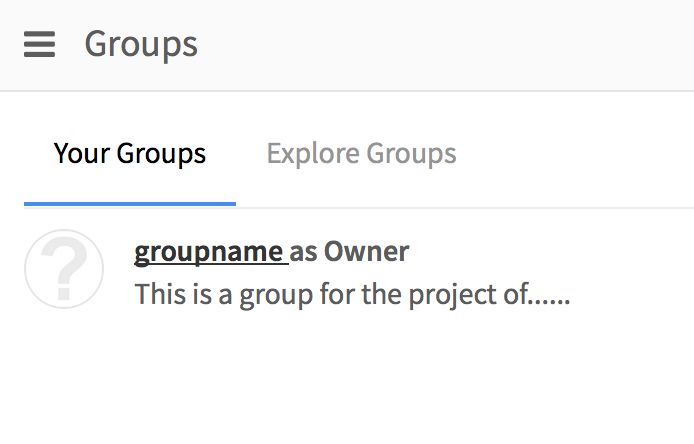Click the blue underline below Your Groups
Screen dimensions: 694x444
pos(130,203)
